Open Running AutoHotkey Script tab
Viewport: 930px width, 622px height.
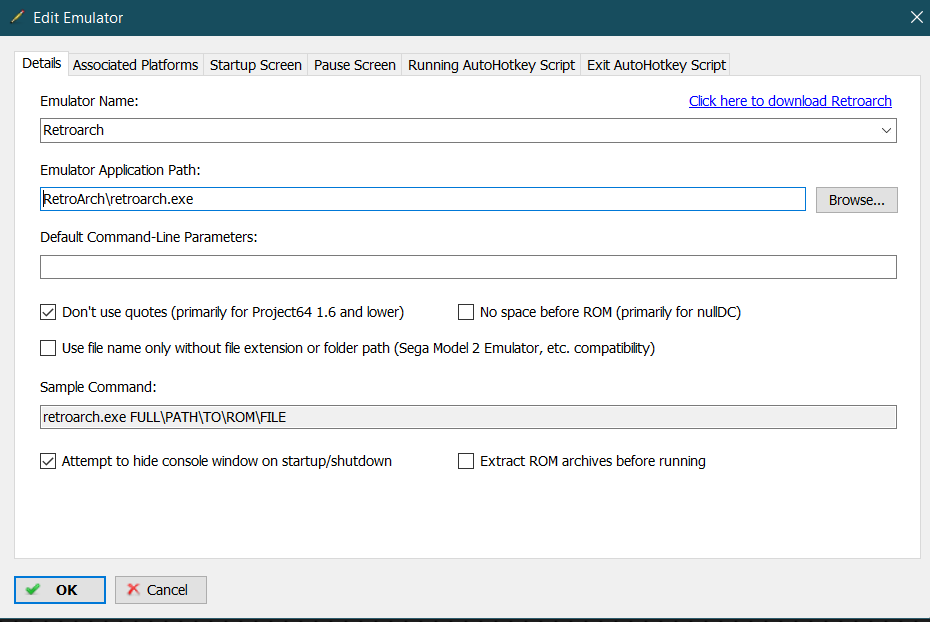coord(491,65)
